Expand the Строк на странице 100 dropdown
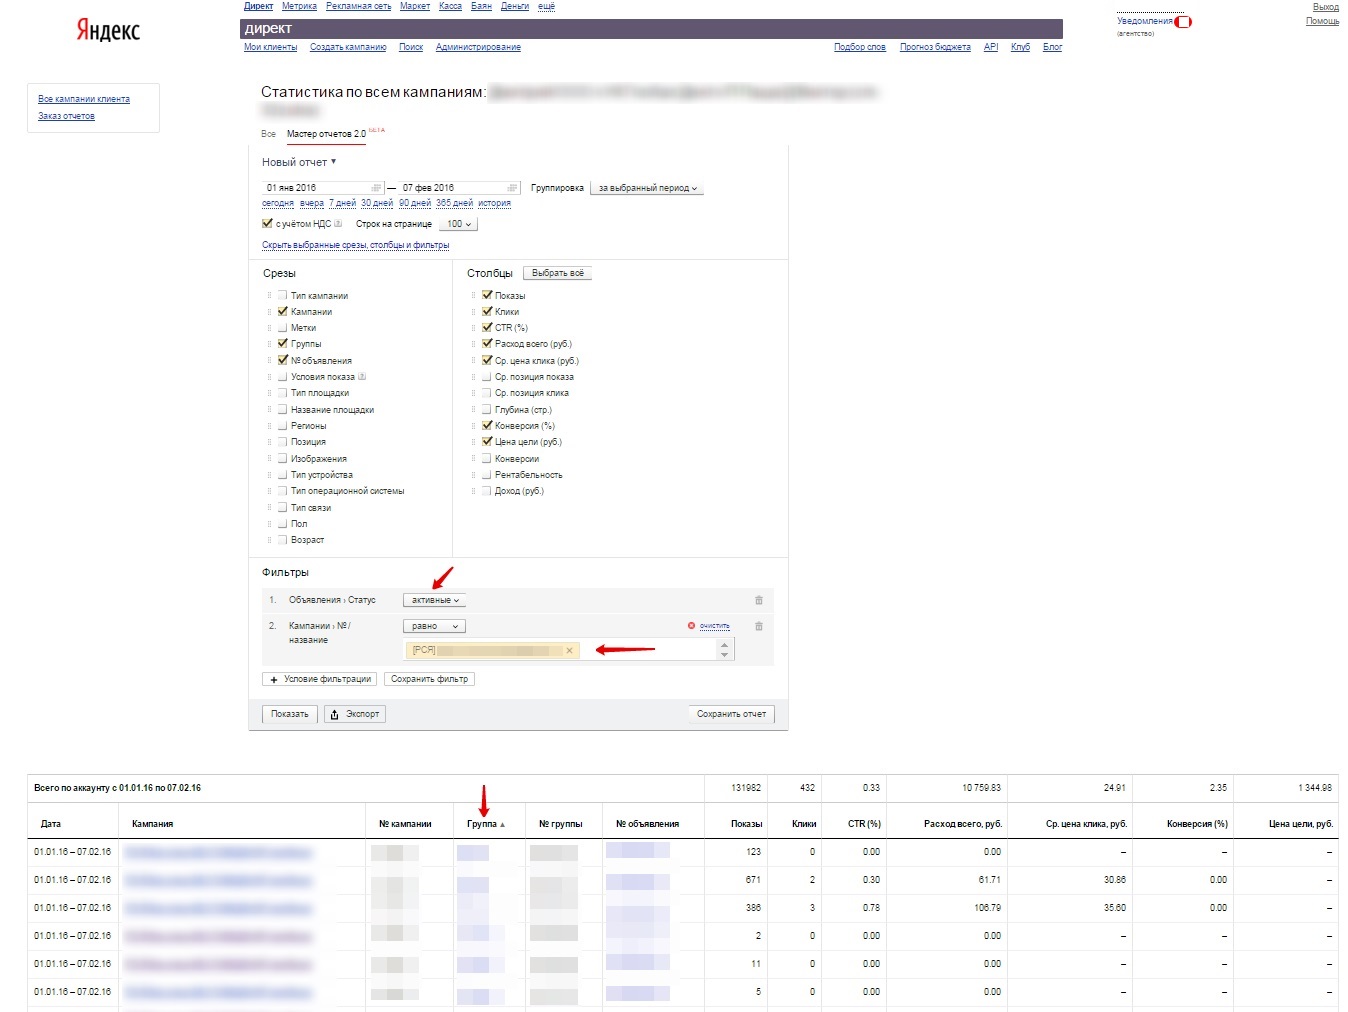This screenshot has height=1012, width=1348. tap(458, 224)
